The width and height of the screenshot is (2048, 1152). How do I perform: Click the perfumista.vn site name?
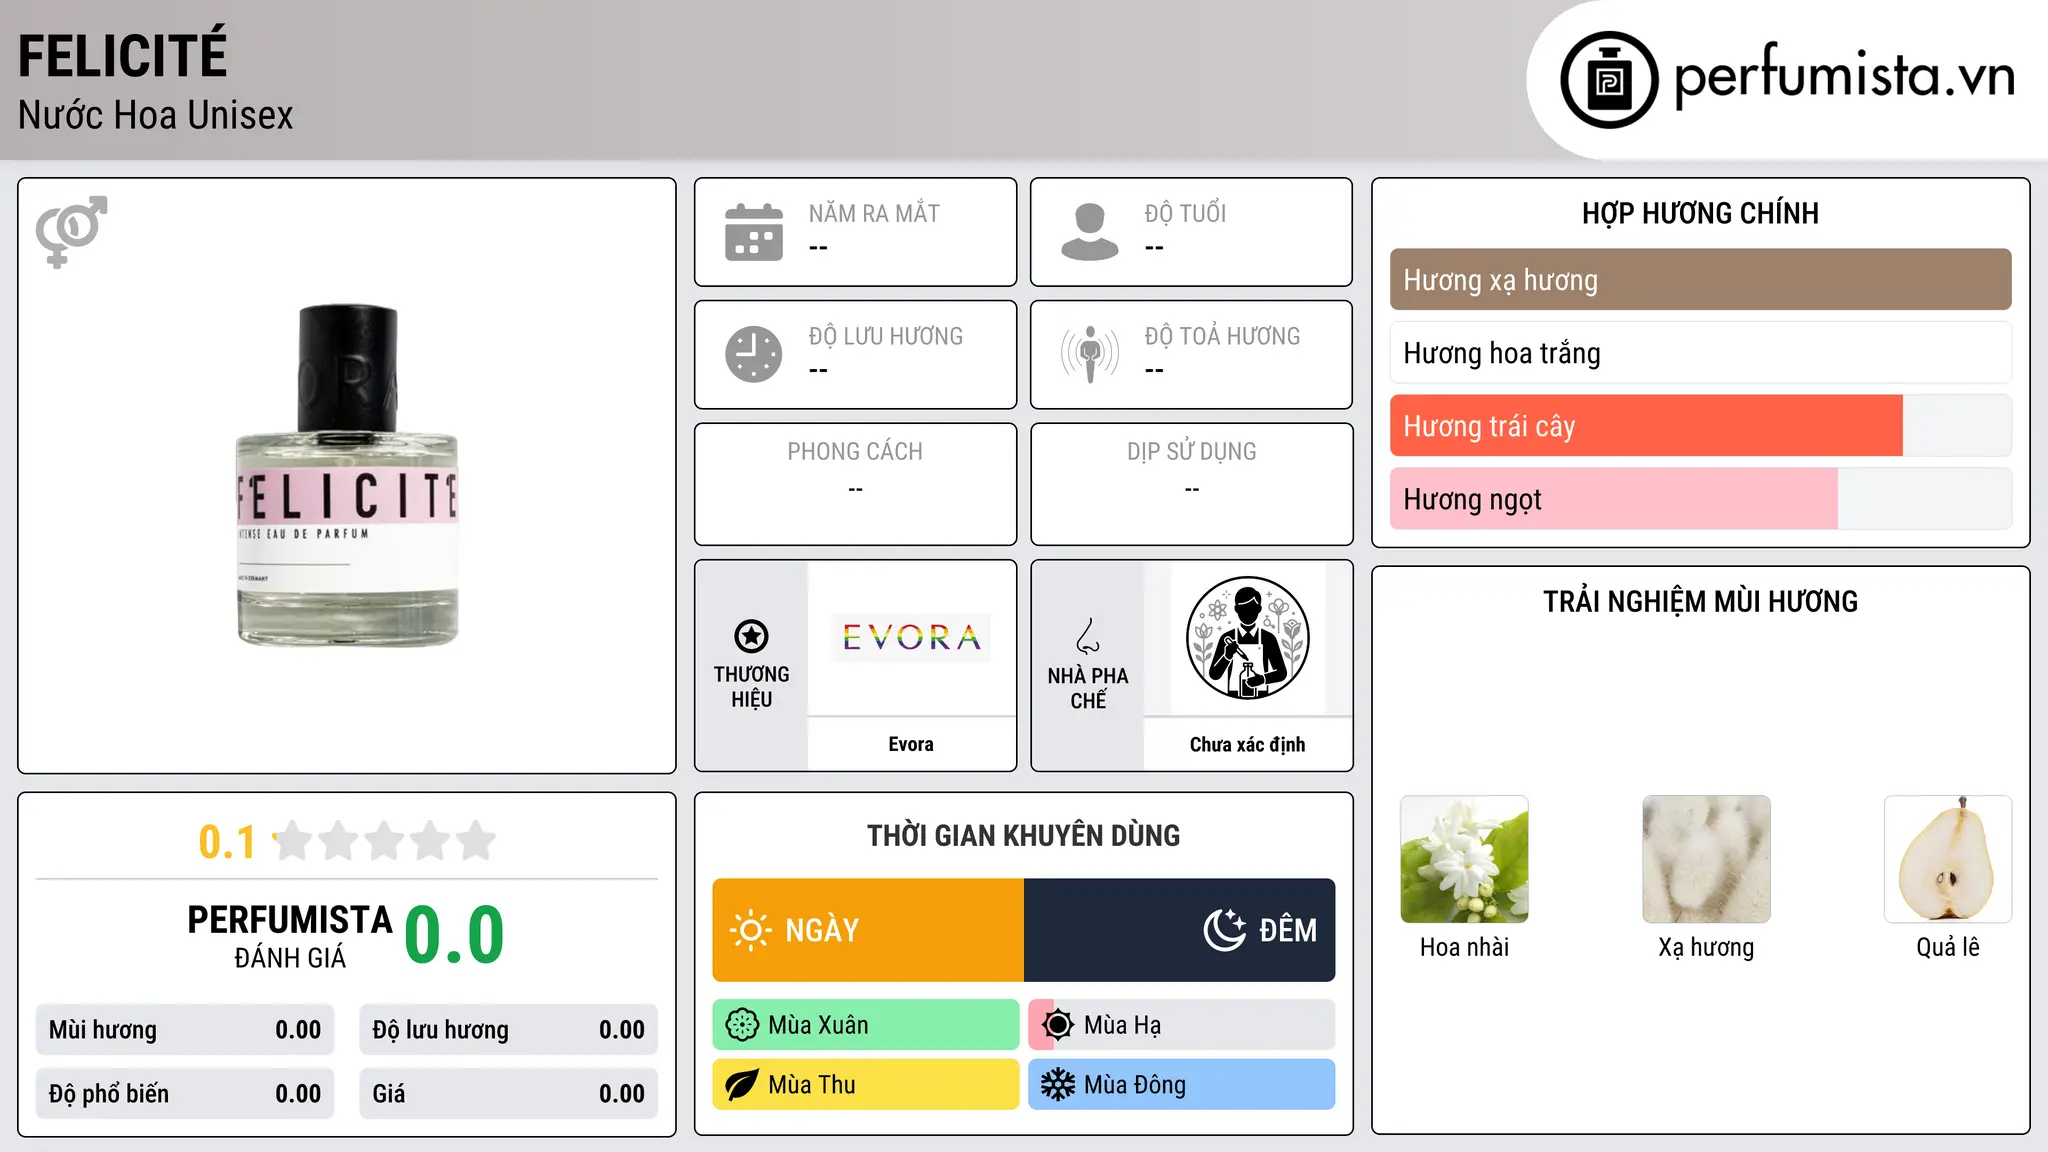(x=1845, y=76)
